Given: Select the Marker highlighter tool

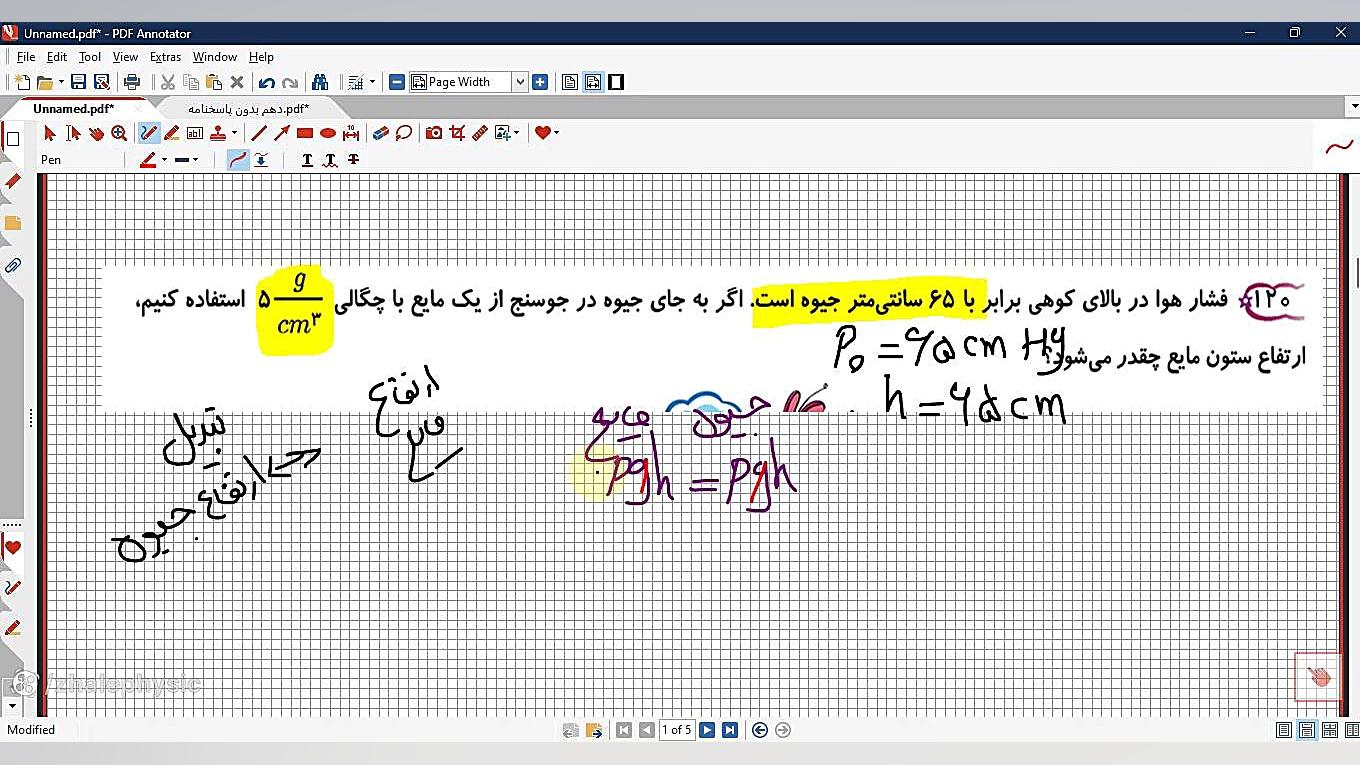Looking at the screenshot, I should (x=172, y=133).
